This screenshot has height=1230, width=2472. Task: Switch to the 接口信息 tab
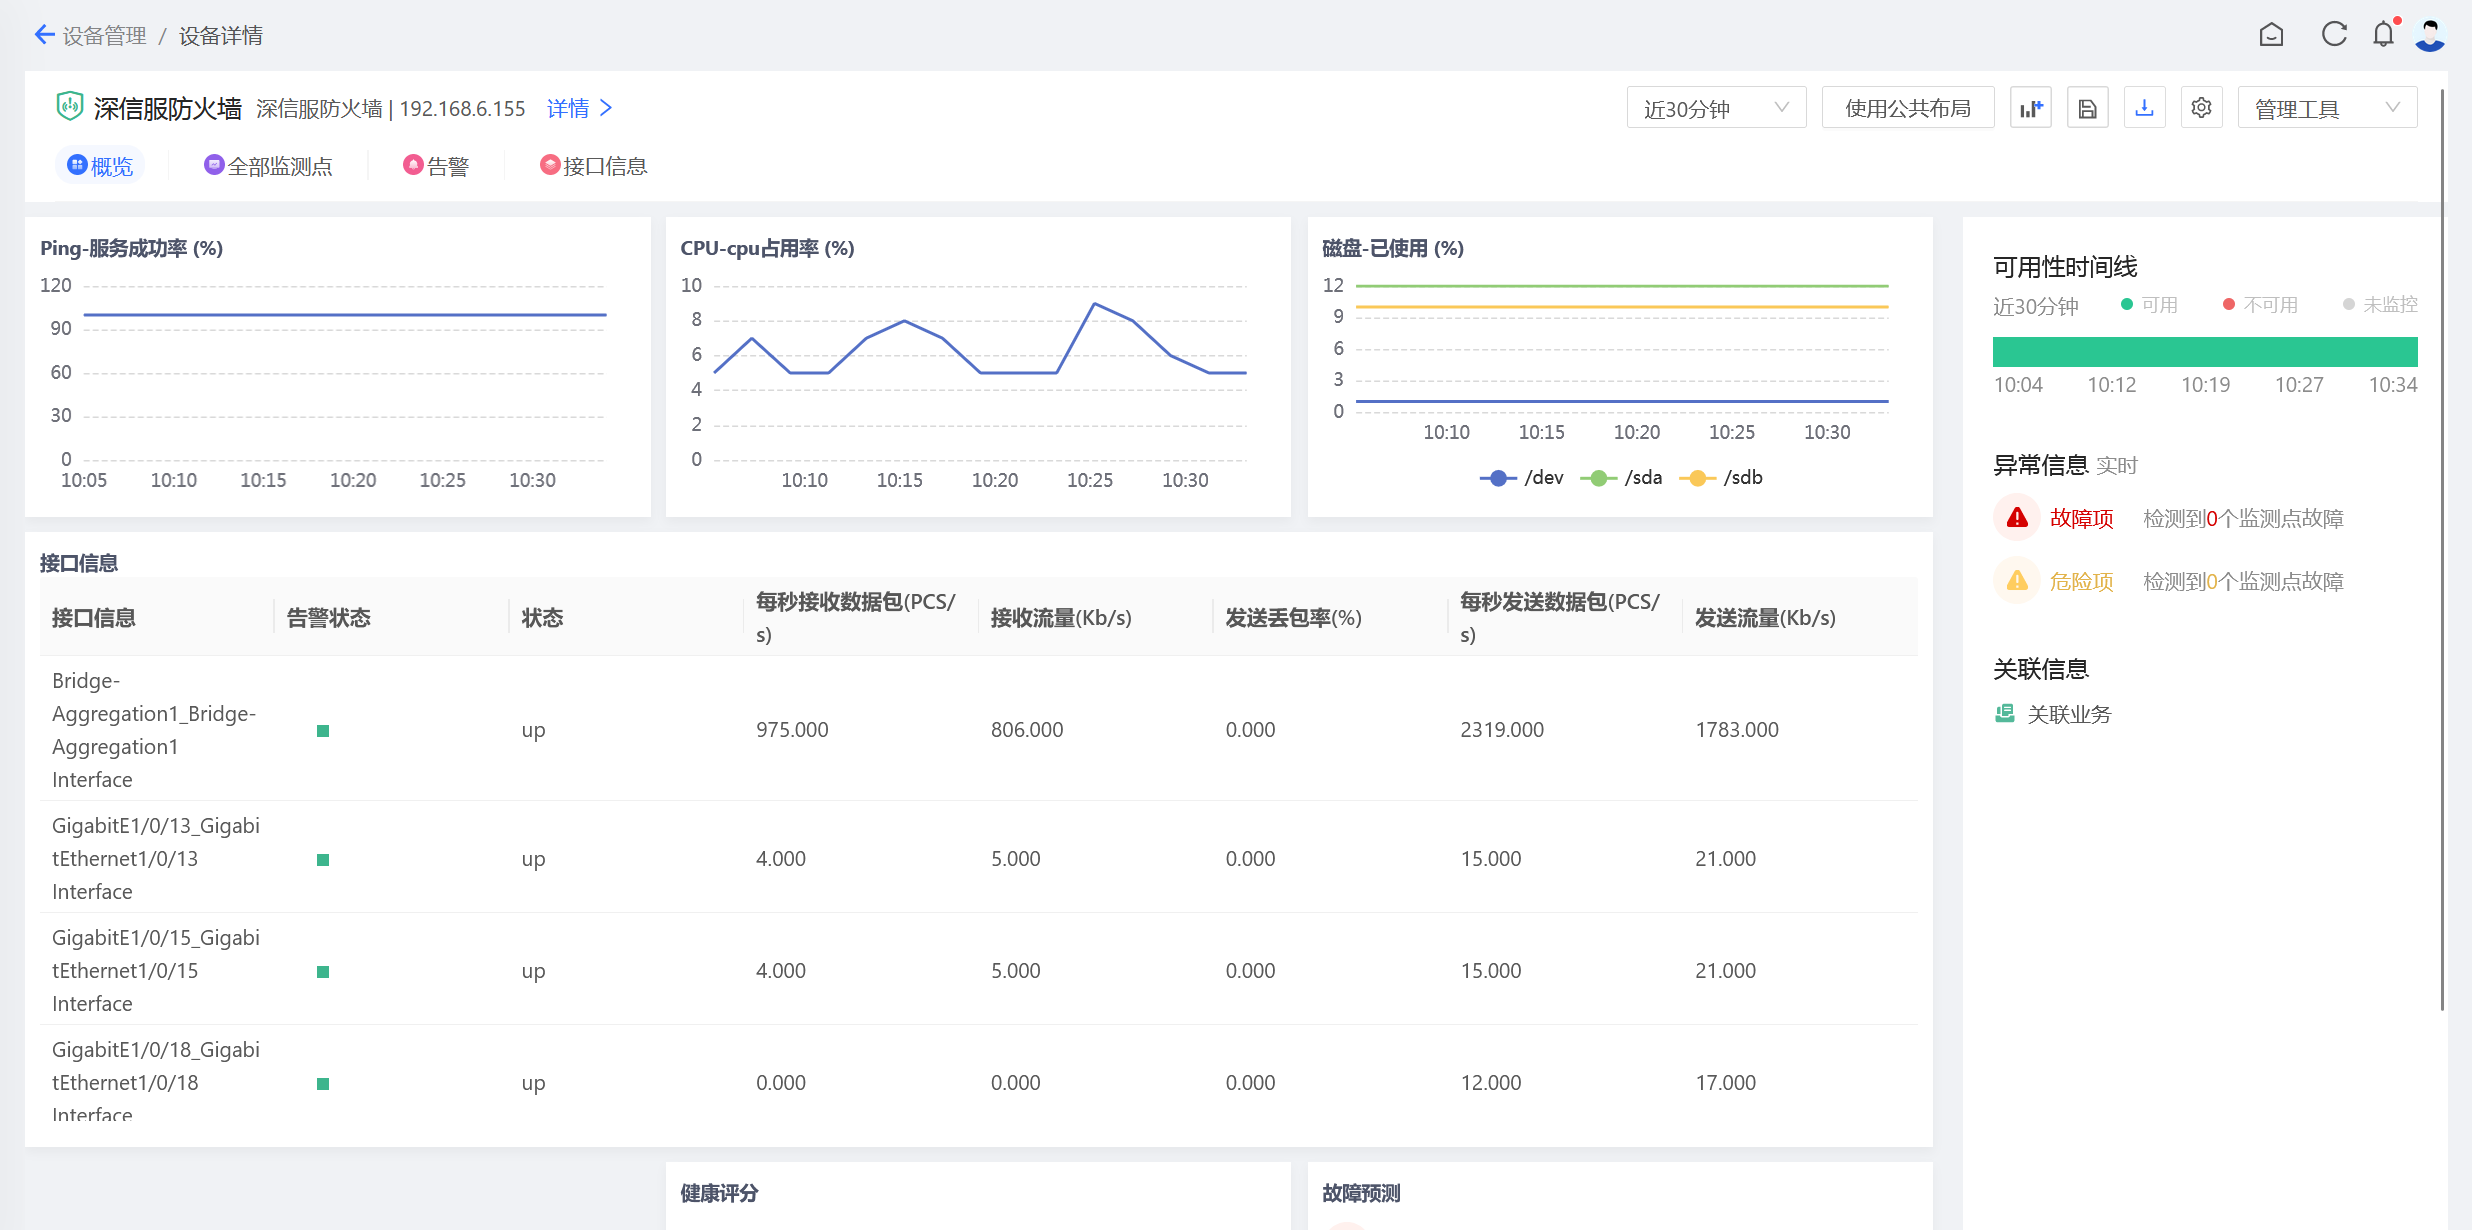pos(594,166)
